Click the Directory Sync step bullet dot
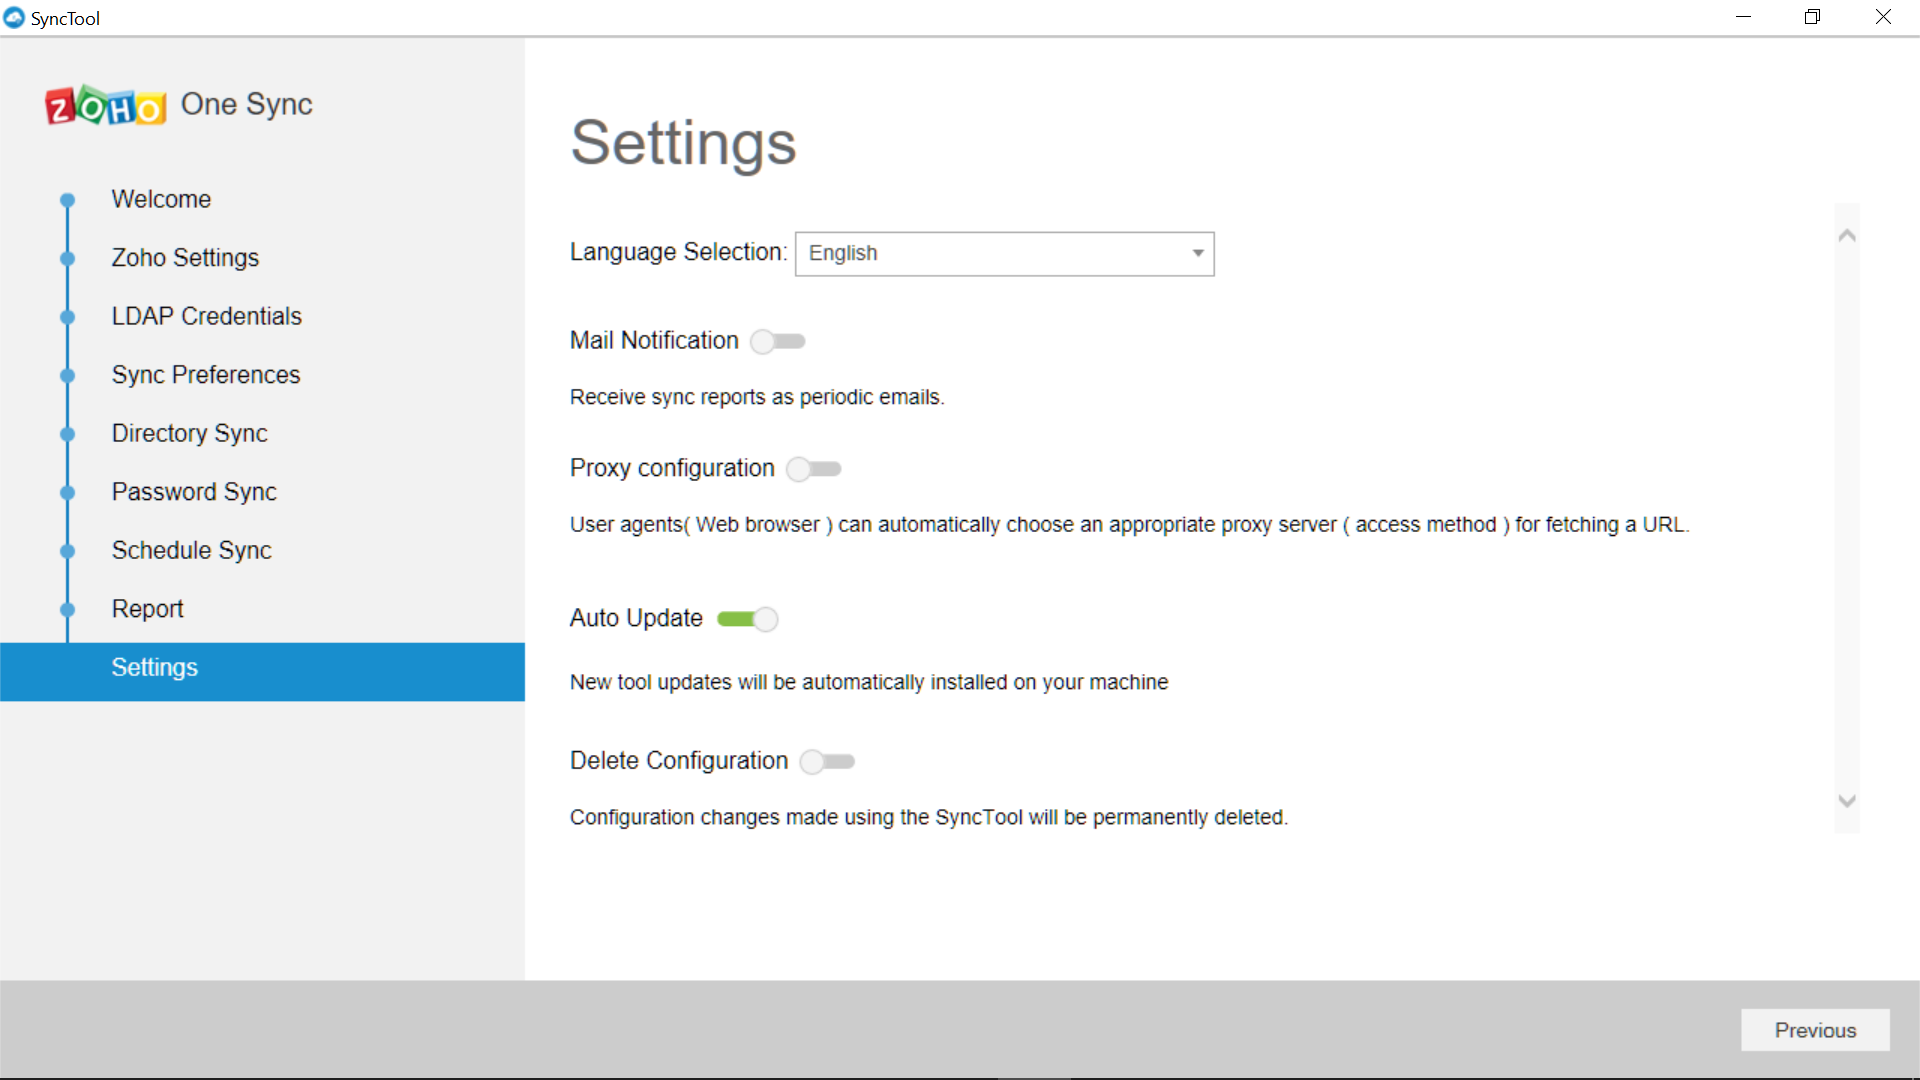1920x1080 pixels. (x=67, y=434)
